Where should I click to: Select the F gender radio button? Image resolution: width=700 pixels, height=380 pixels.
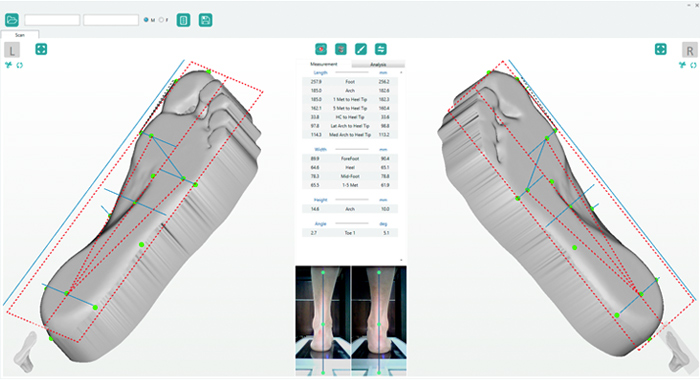161,20
